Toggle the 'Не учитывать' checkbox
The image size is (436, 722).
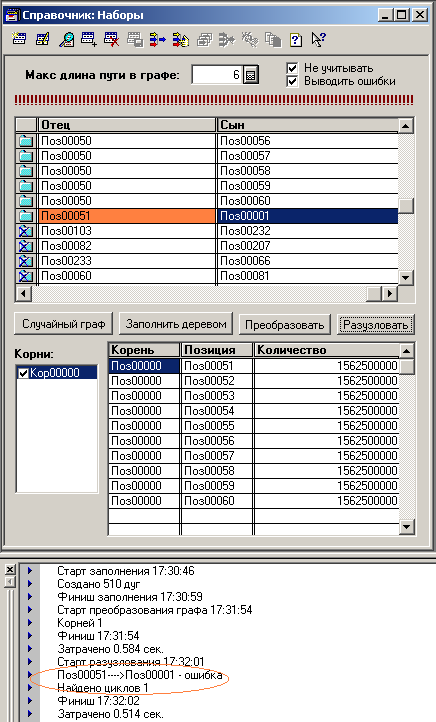(x=292, y=68)
